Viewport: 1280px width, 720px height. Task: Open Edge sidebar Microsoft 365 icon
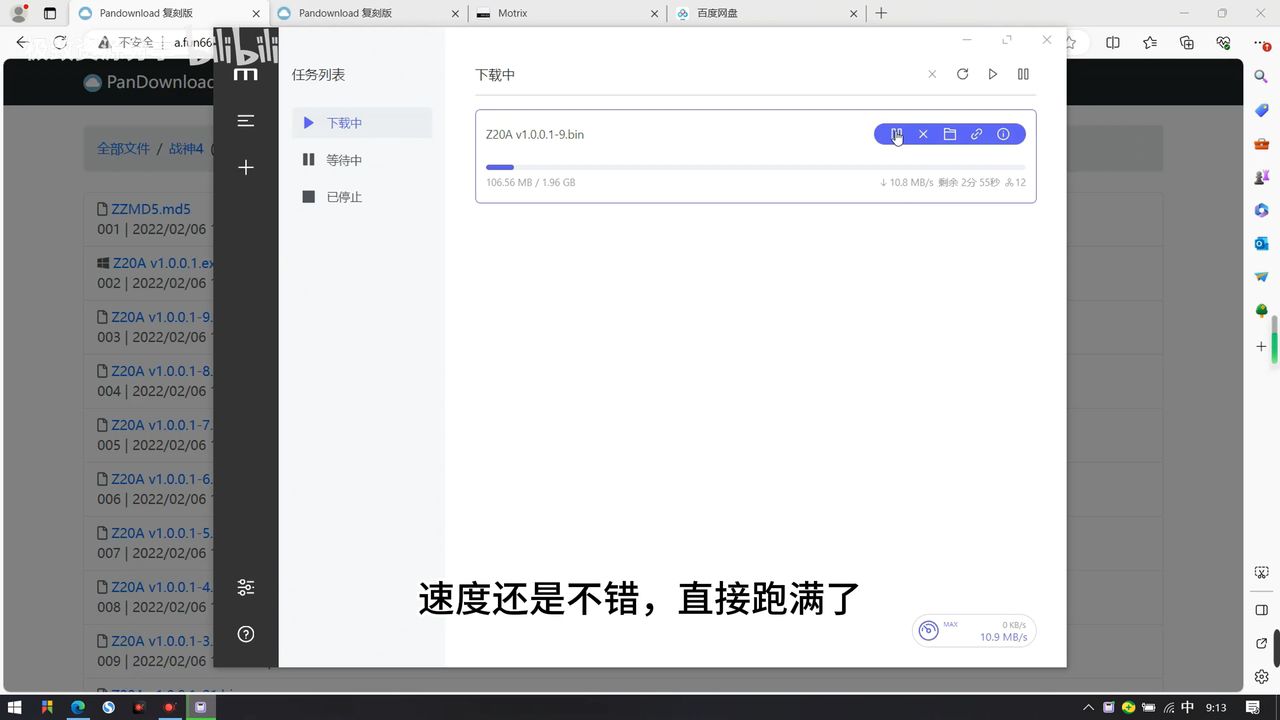[1262, 210]
